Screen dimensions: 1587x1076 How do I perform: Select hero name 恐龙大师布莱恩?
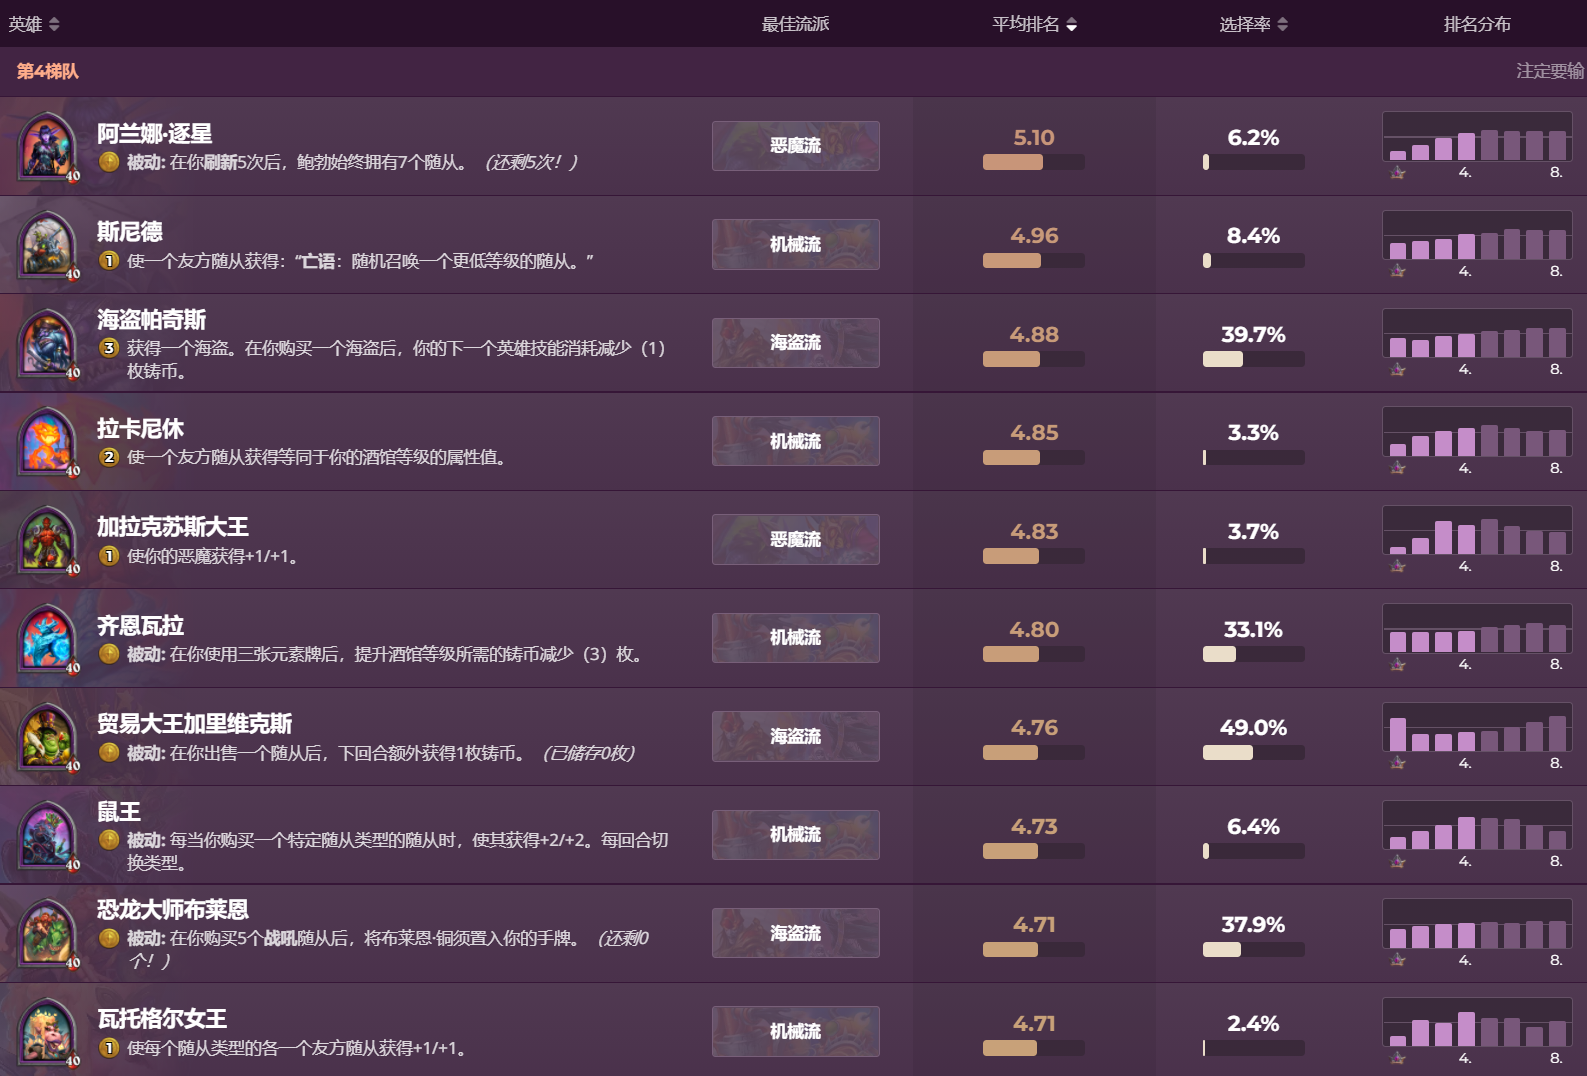coord(173,910)
